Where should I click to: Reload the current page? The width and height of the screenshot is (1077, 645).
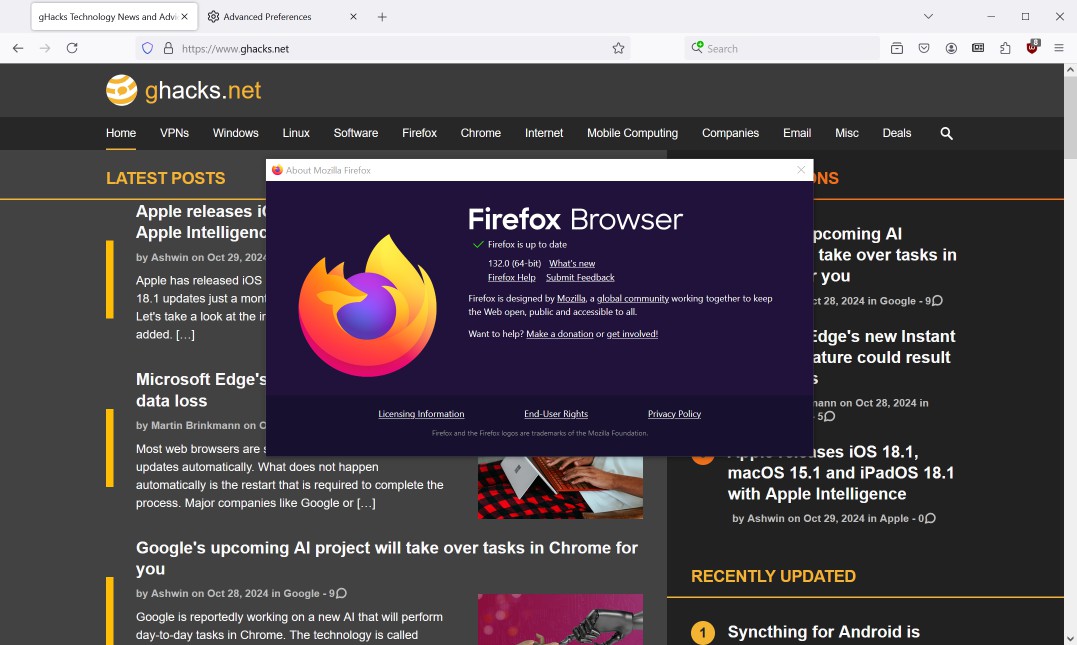[x=72, y=48]
